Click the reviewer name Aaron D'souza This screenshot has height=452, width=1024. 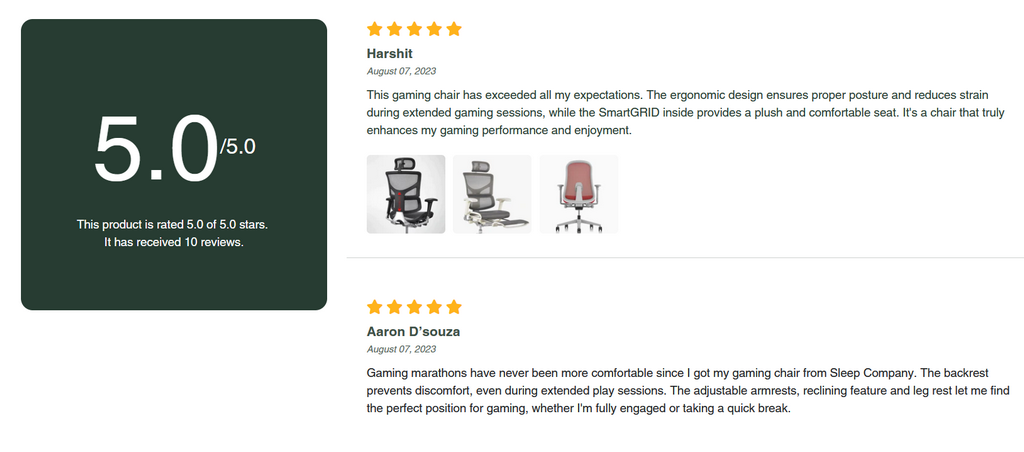413,332
